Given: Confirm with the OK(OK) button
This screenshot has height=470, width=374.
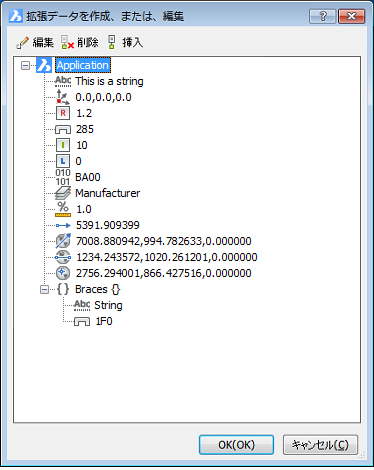Looking at the screenshot, I should pyautogui.click(x=236, y=445).
